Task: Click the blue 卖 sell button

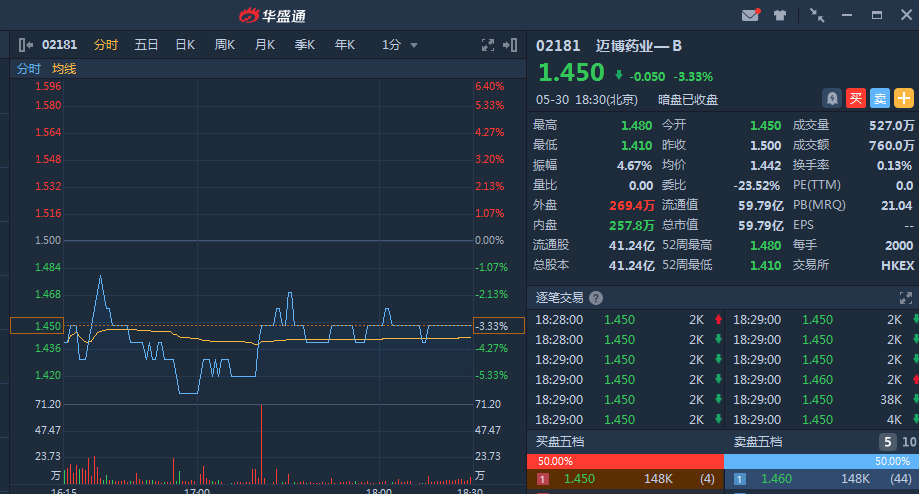Action: [879, 98]
